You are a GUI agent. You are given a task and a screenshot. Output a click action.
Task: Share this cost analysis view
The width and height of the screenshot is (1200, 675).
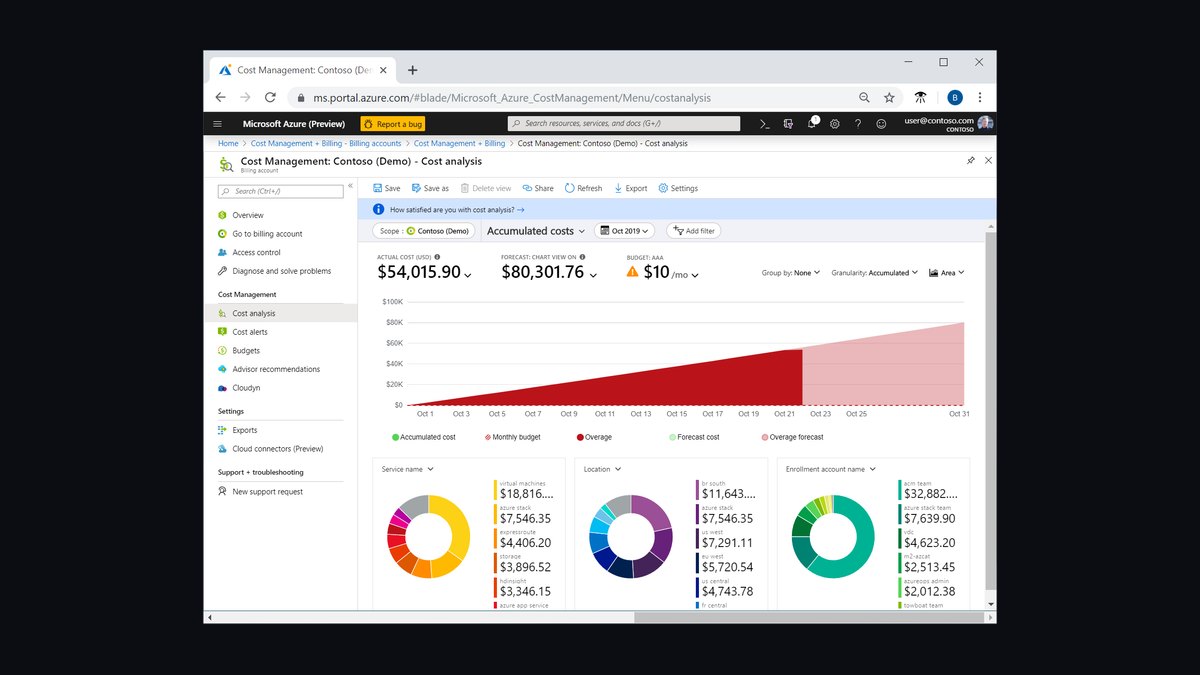[x=538, y=188]
